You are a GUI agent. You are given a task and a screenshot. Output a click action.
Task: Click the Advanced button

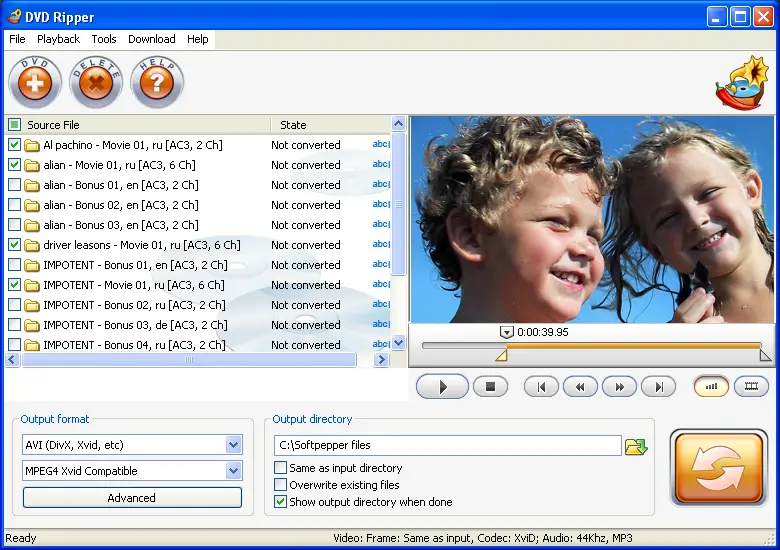[132, 498]
